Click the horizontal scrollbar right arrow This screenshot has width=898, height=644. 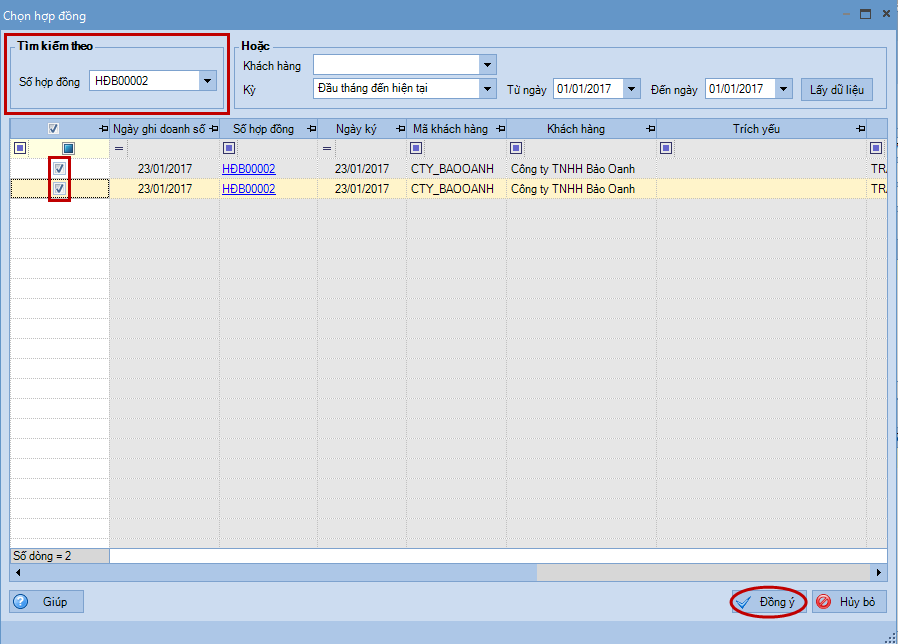click(879, 573)
